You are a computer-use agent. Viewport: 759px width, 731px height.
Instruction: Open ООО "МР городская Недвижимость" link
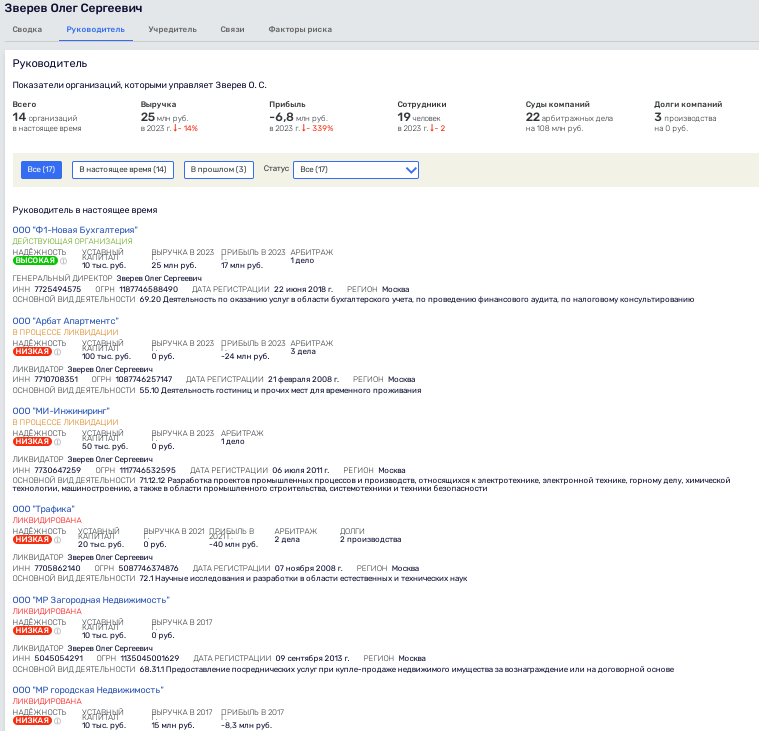point(88,690)
